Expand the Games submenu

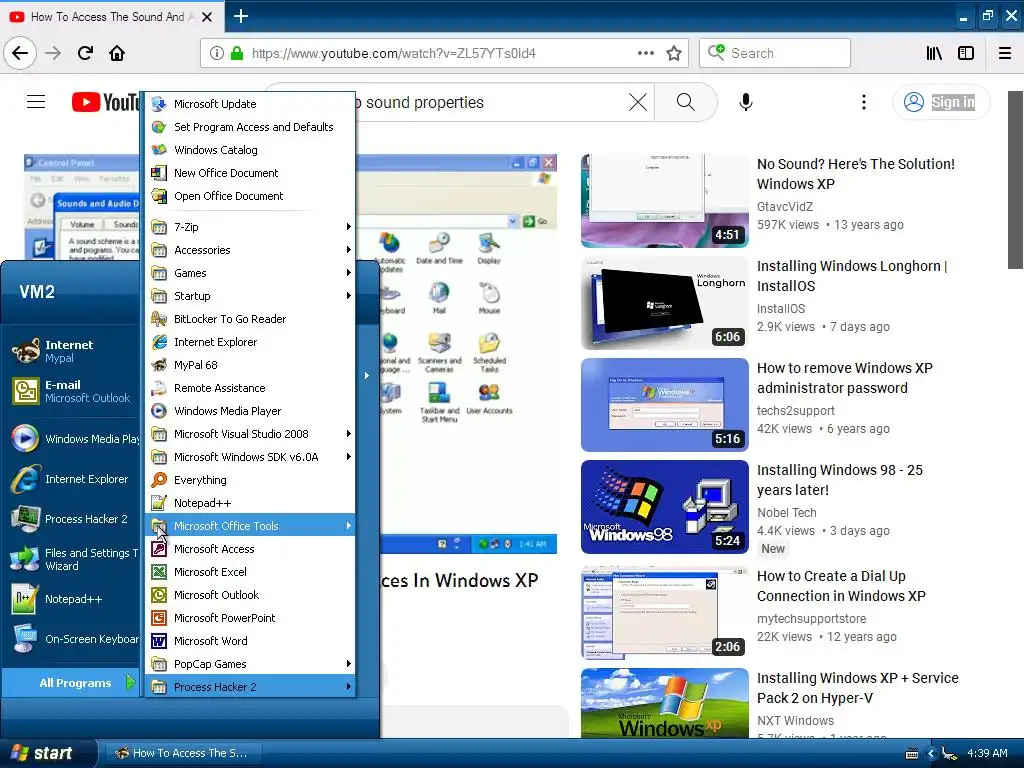click(250, 272)
